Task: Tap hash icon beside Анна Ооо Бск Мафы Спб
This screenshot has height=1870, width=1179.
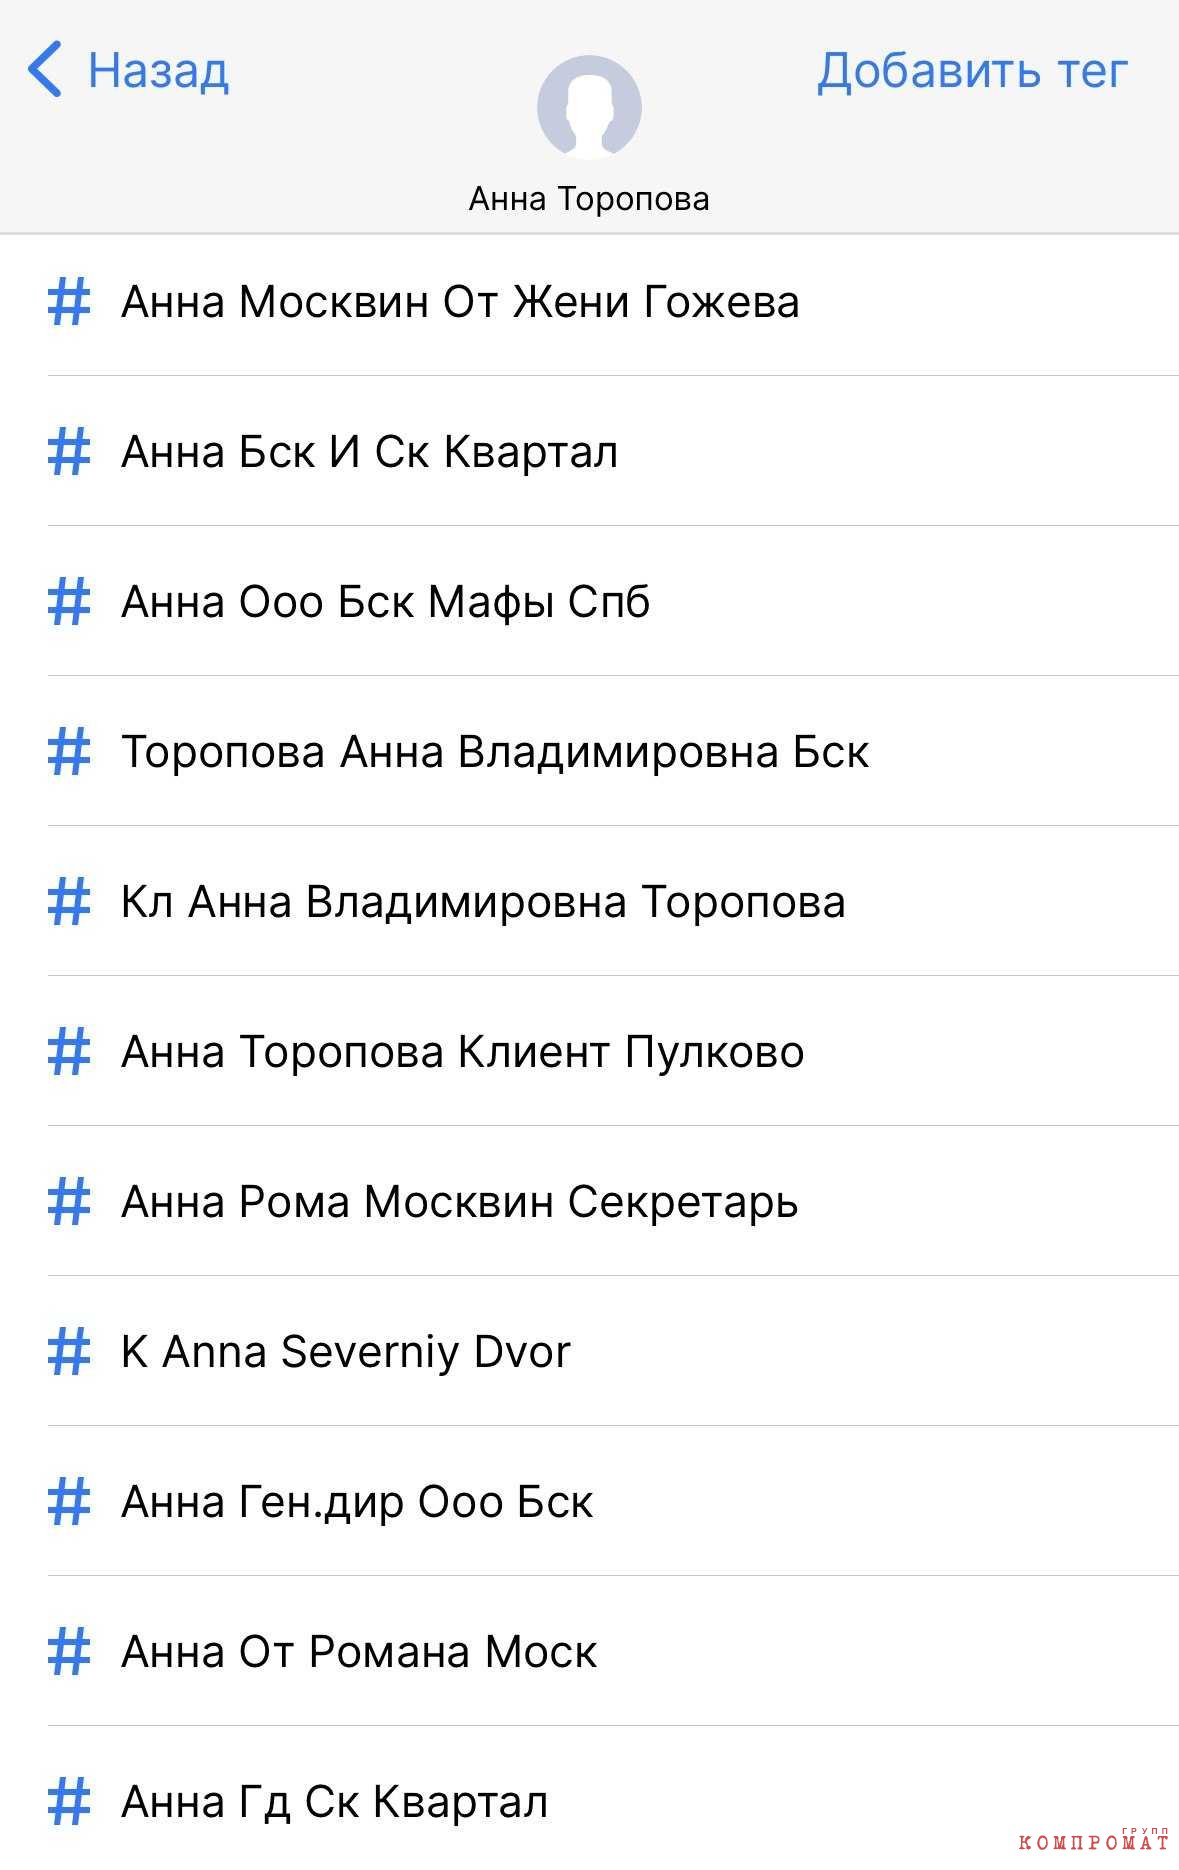Action: coord(69,601)
